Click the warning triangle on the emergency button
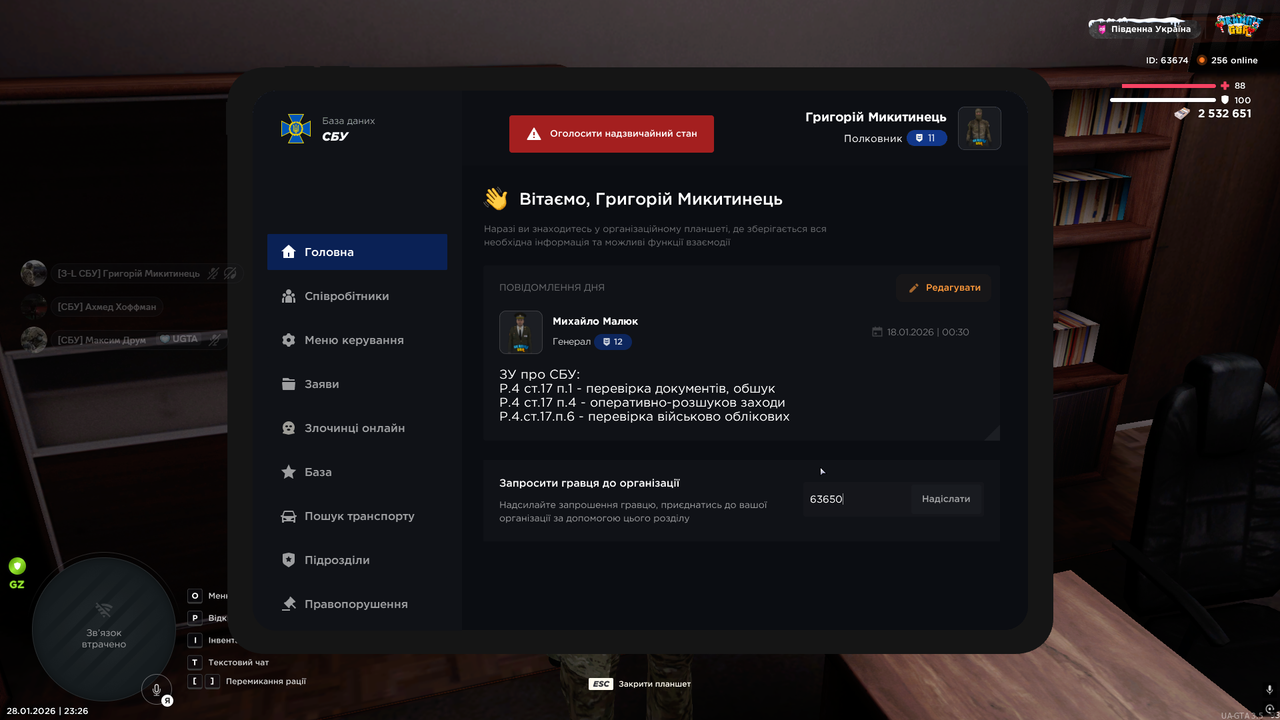 (534, 133)
